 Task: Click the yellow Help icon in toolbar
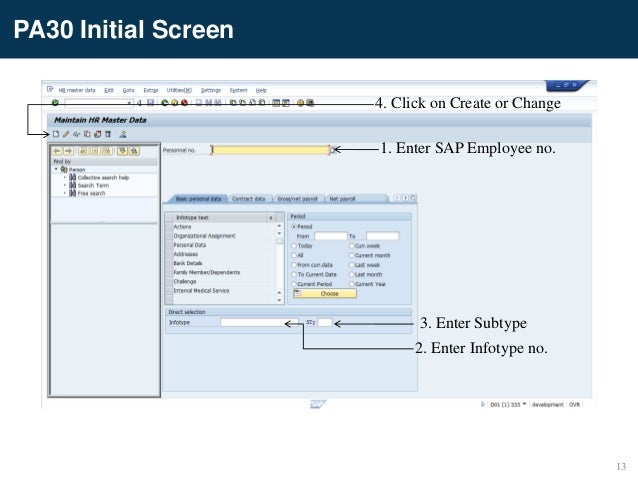300,103
